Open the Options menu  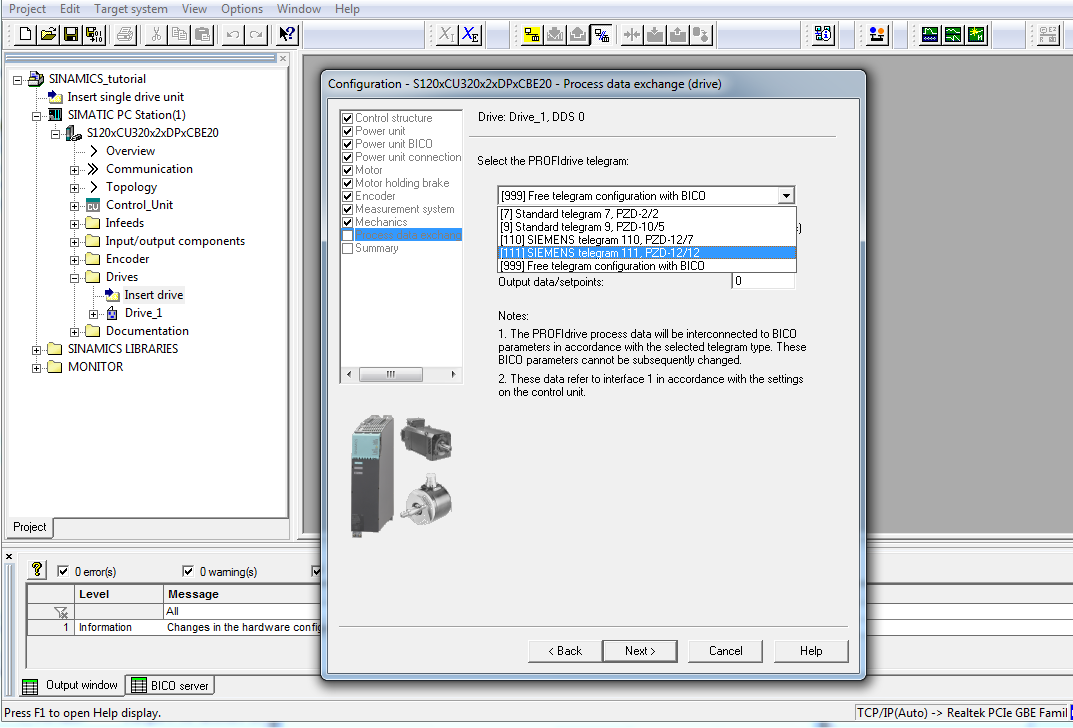(x=242, y=9)
